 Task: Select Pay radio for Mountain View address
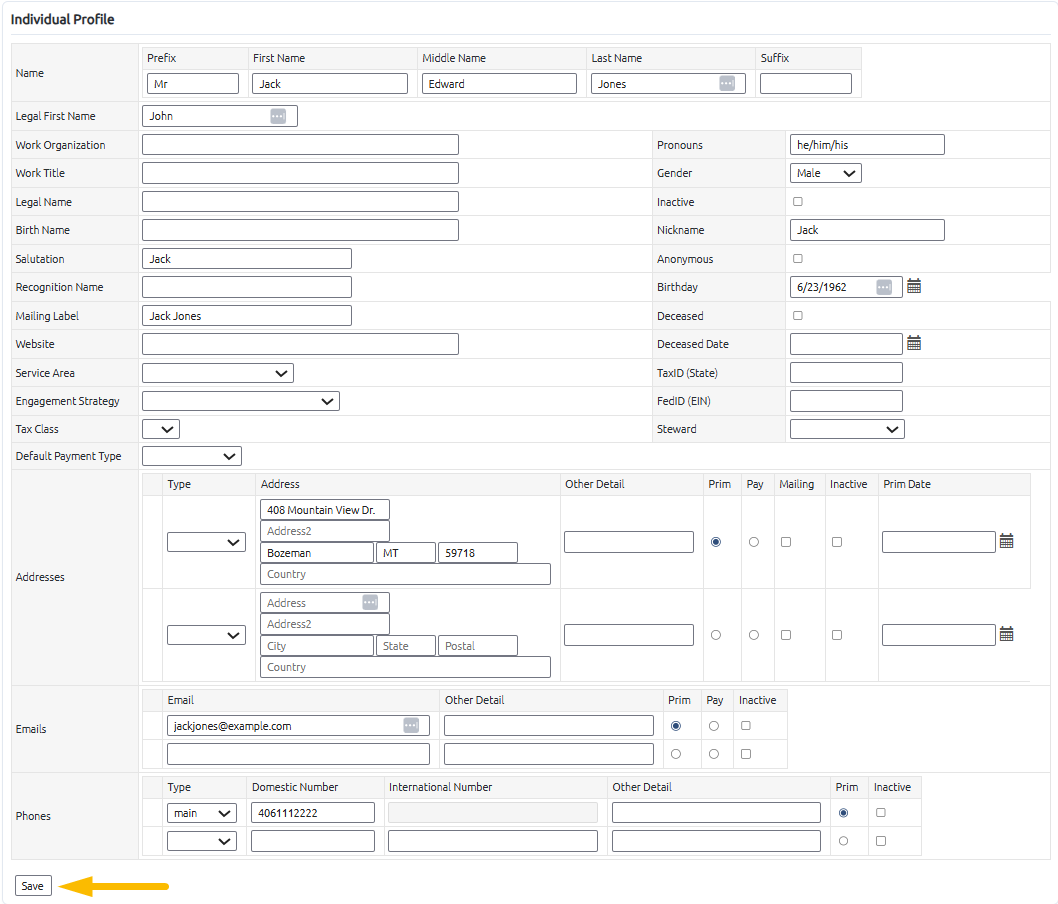[754, 542]
